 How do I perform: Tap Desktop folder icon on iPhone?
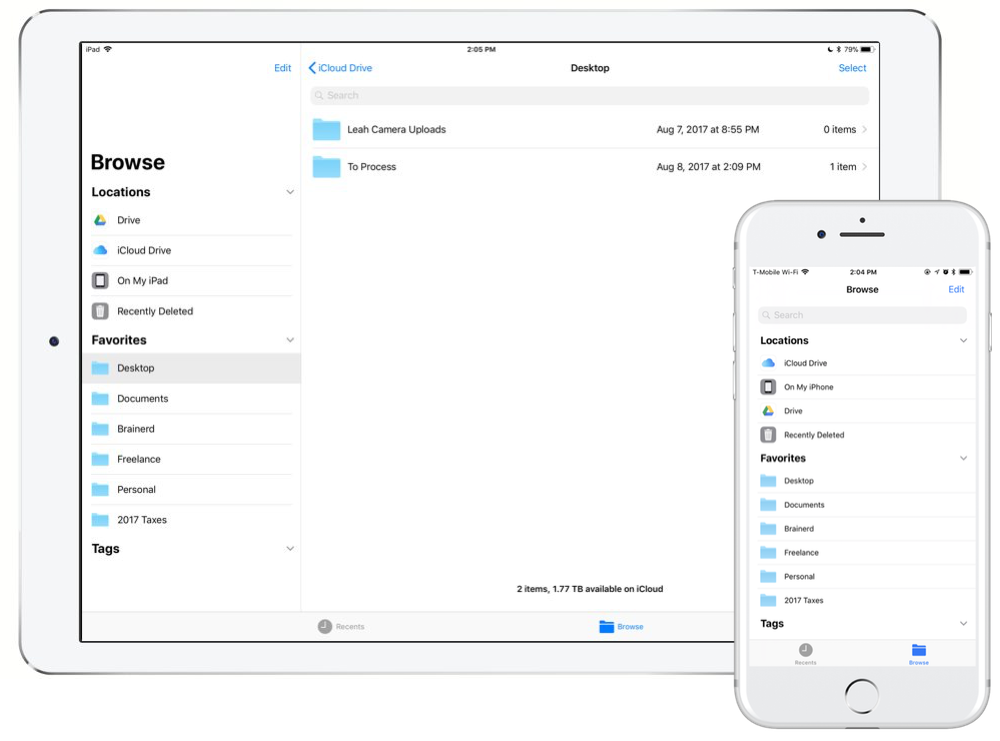(x=768, y=481)
